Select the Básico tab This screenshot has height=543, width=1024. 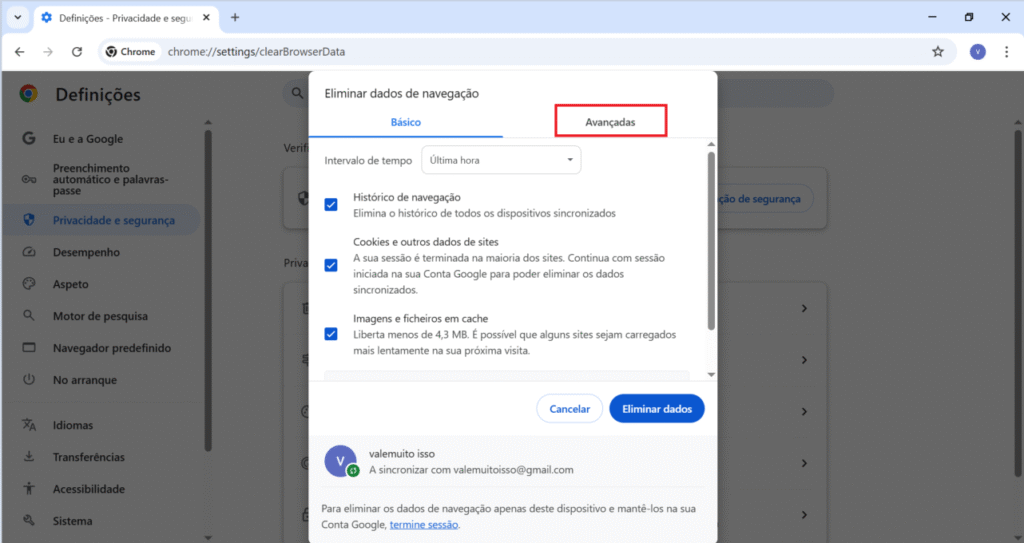click(406, 122)
